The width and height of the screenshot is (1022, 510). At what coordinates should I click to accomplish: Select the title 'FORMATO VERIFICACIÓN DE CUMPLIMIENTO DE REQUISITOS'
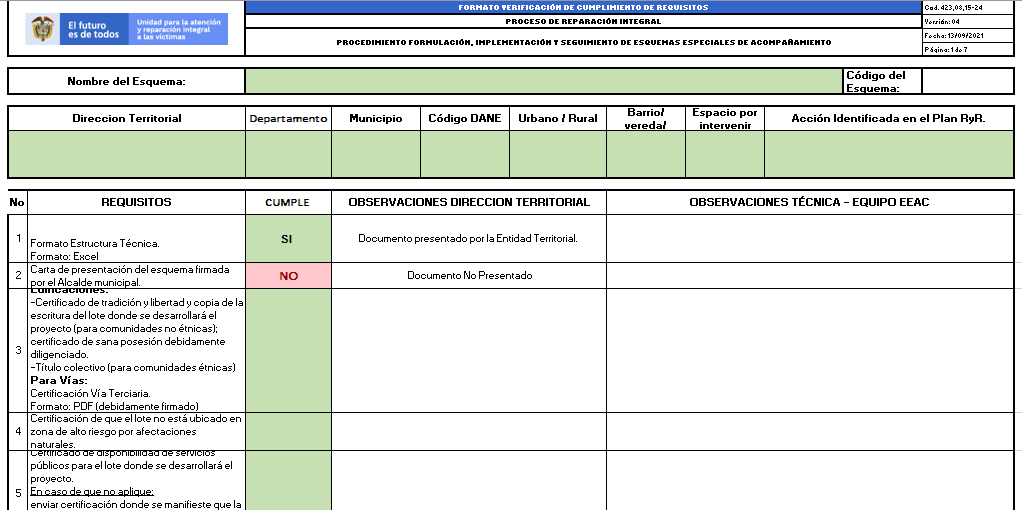583,8
